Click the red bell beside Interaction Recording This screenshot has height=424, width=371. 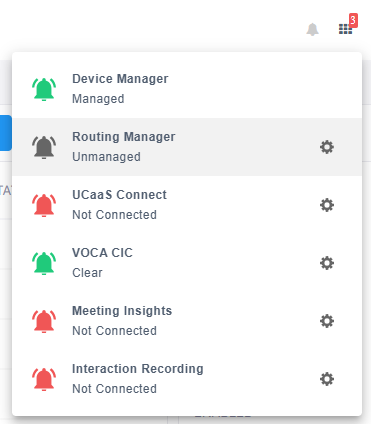point(44,379)
